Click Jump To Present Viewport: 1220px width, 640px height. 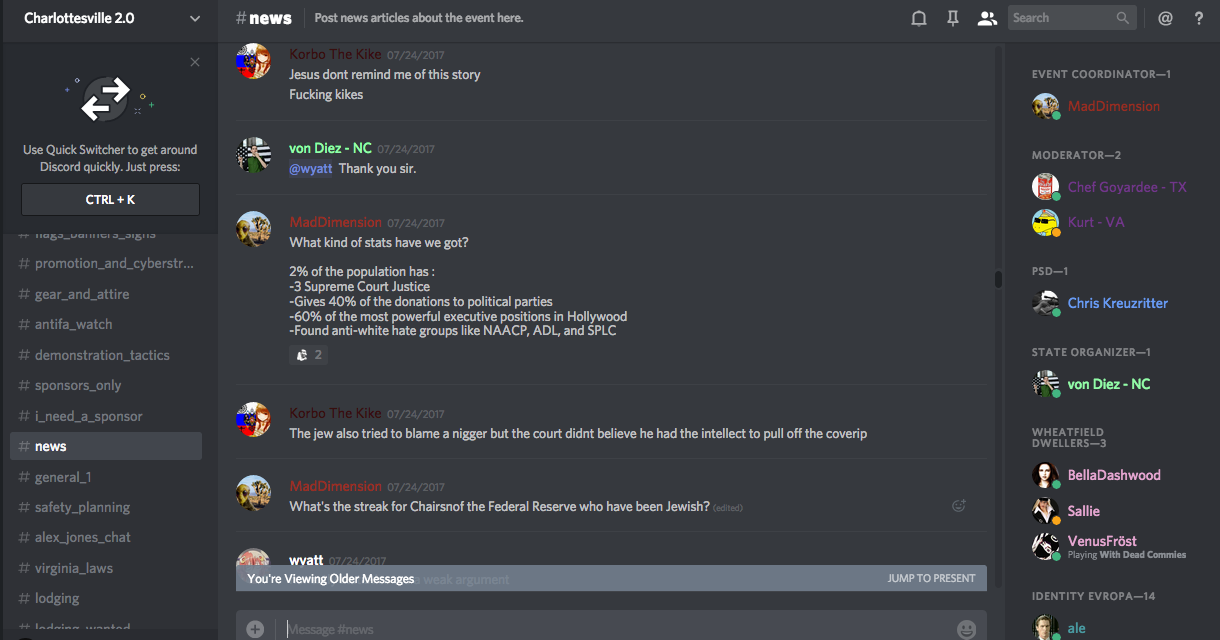click(x=931, y=578)
